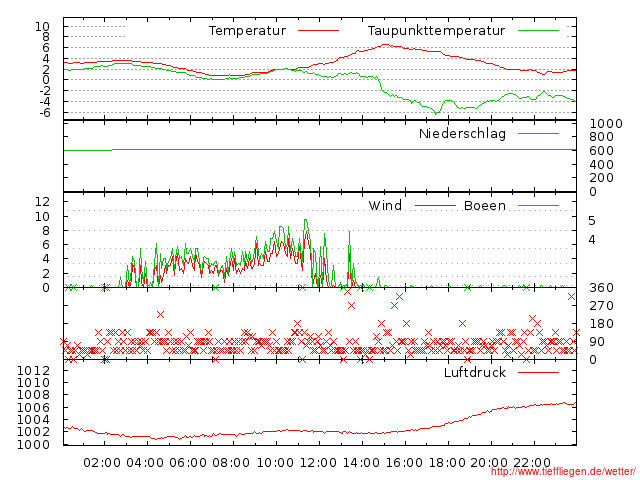The width and height of the screenshot is (640, 480).
Task: Click the 200 precipitation axis value
Action: pyautogui.click(x=602, y=178)
